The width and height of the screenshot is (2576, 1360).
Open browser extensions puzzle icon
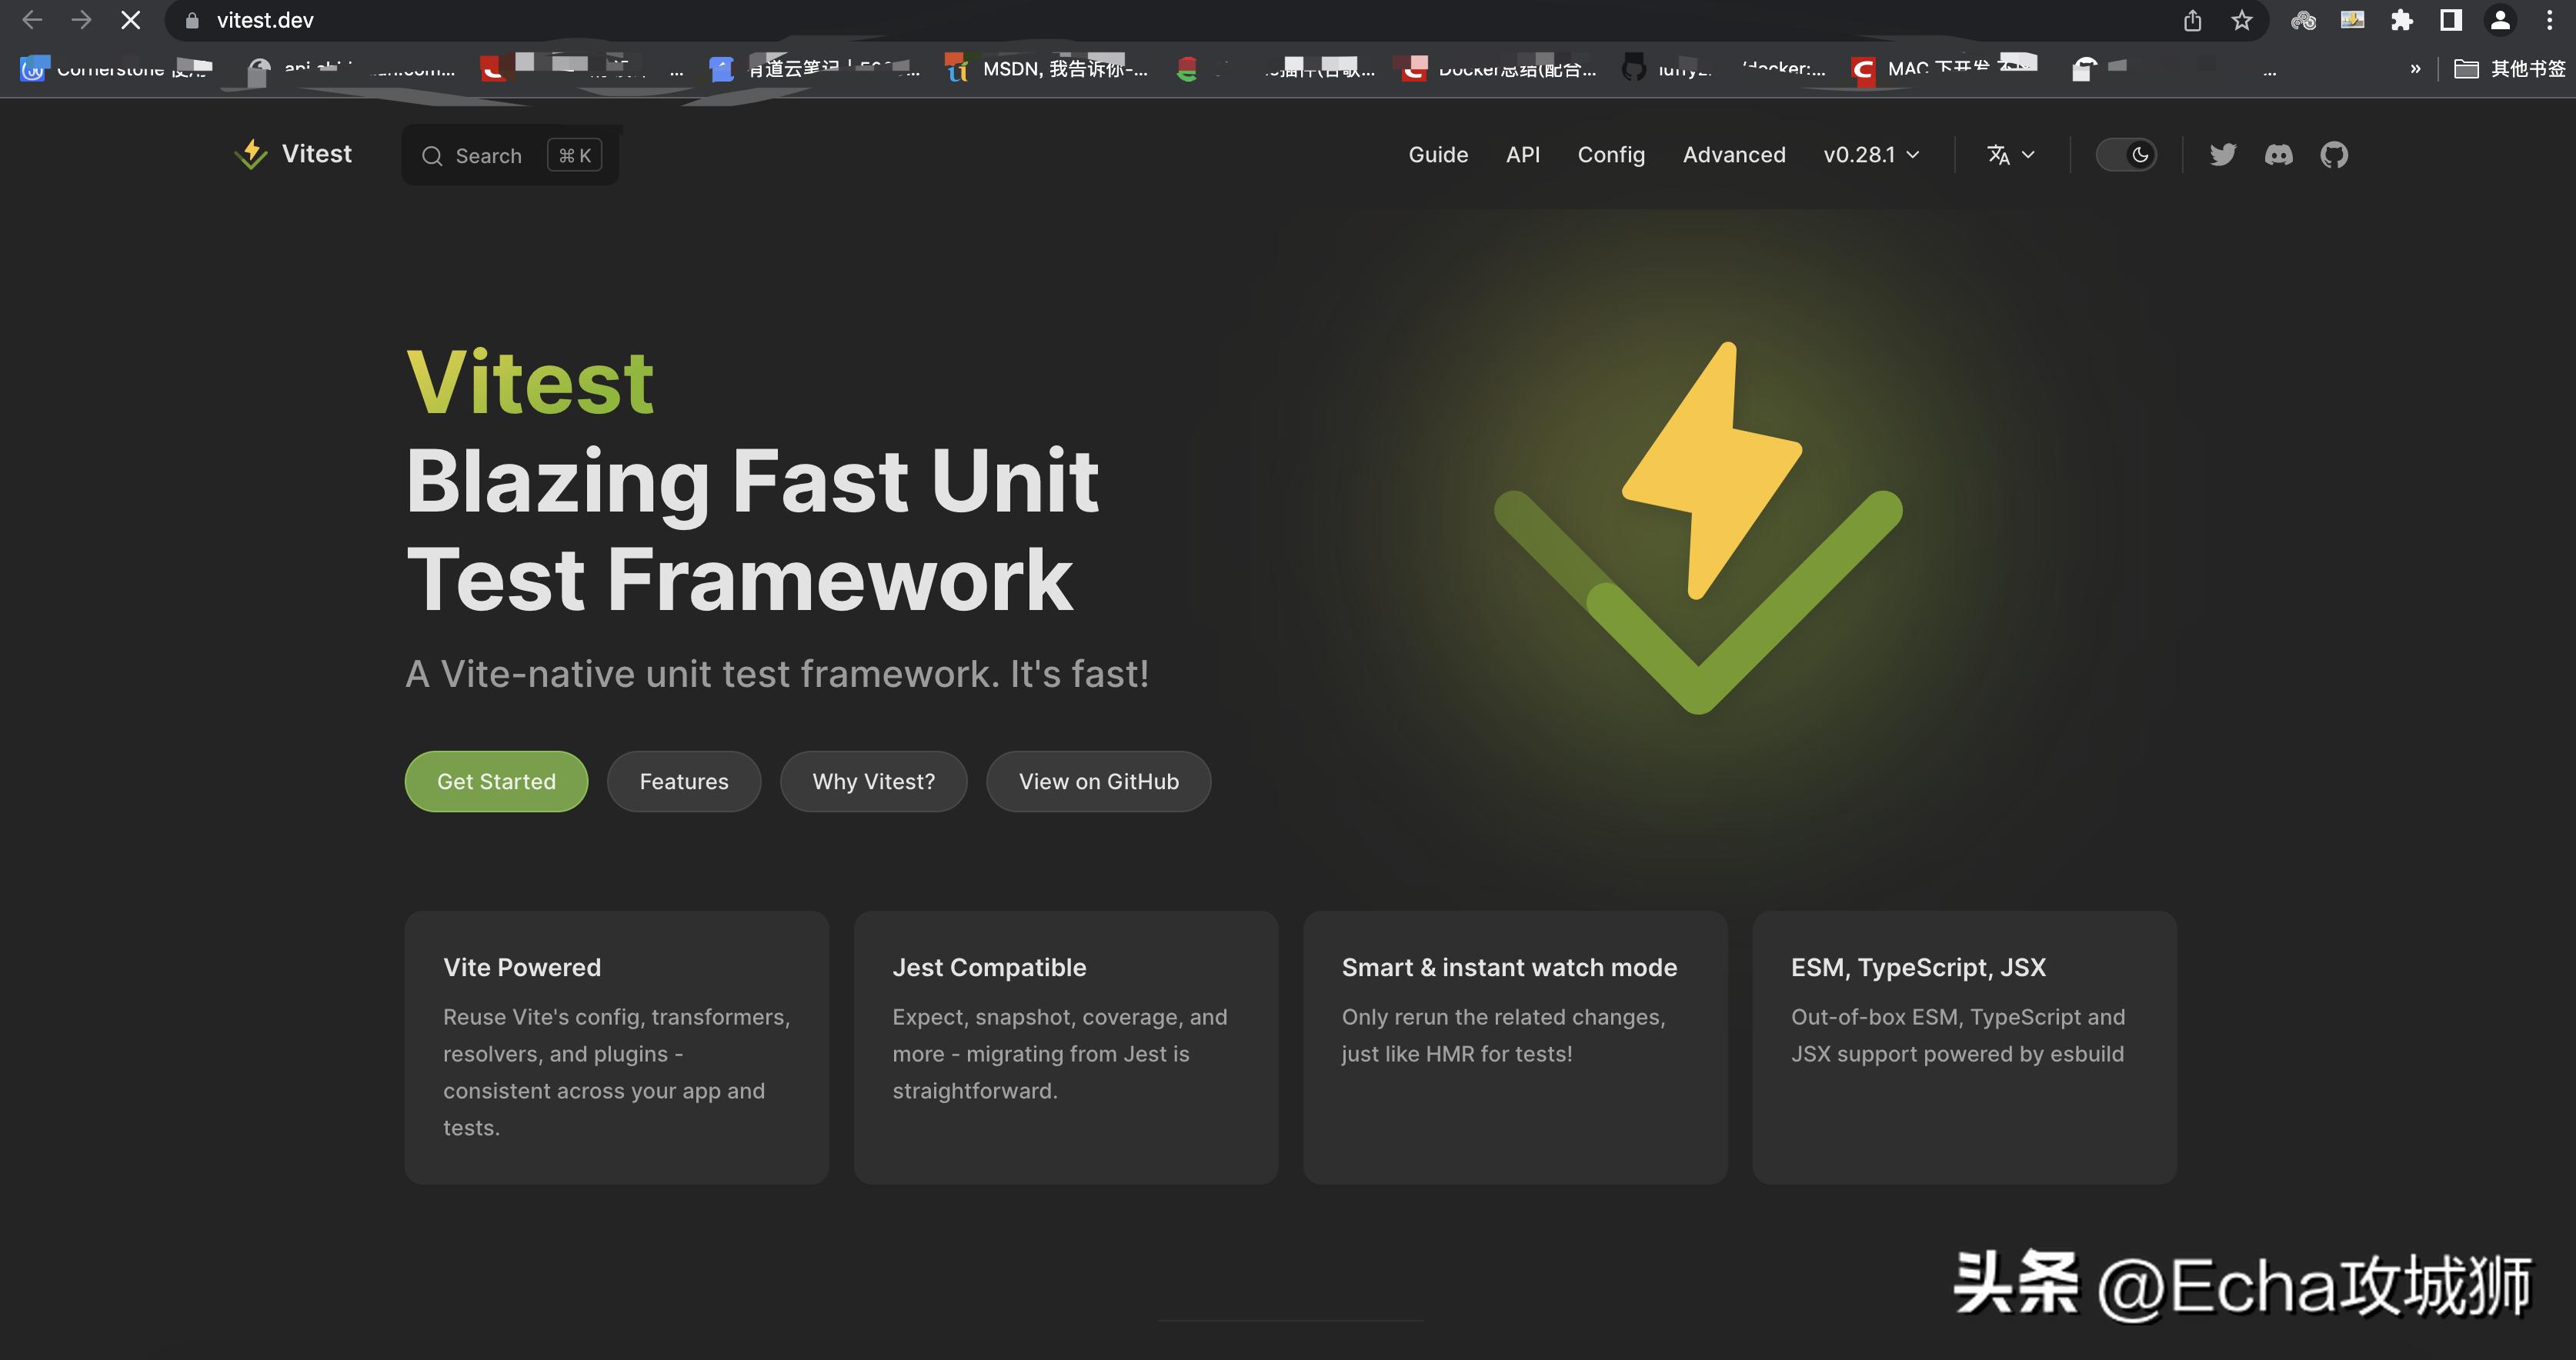click(2401, 20)
